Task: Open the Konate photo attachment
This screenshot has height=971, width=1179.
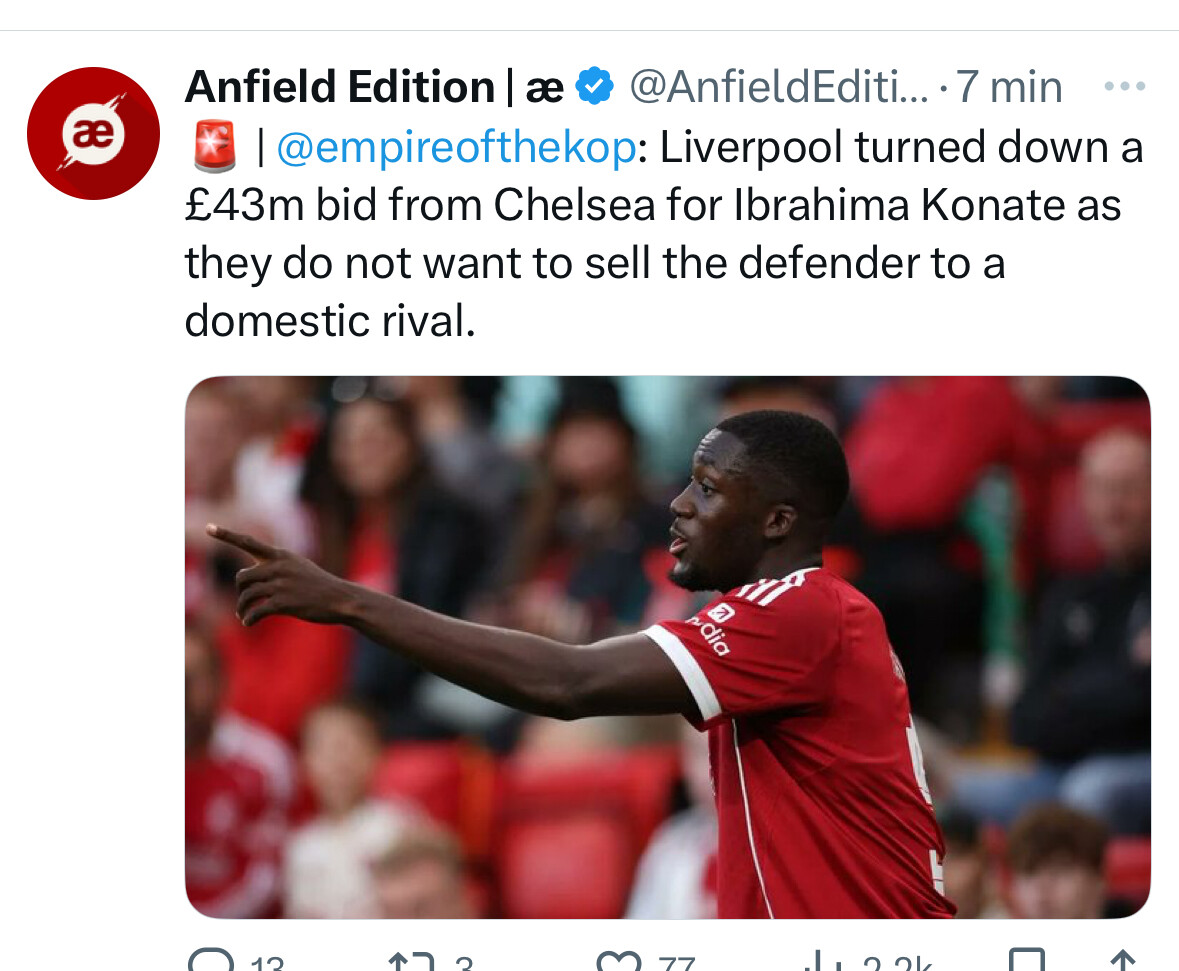Action: (667, 647)
